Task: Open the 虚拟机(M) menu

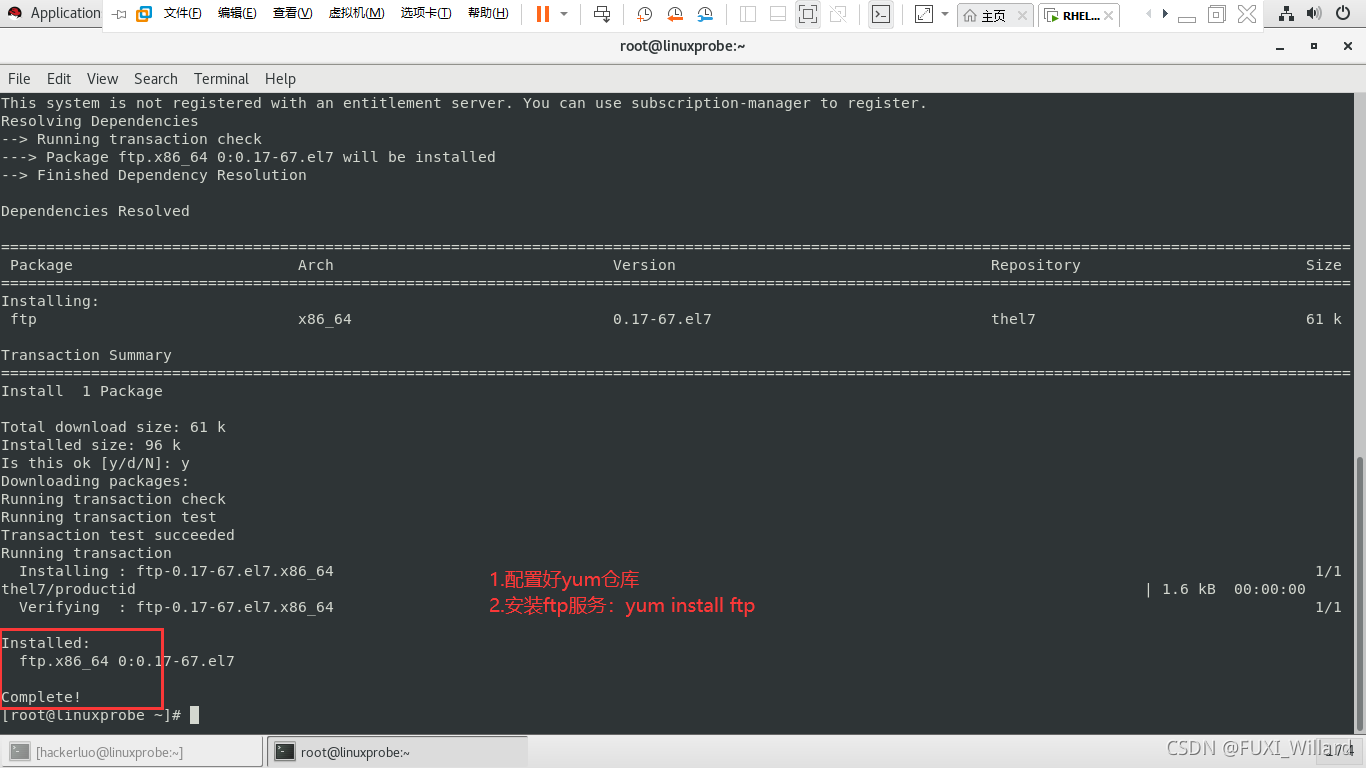Action: point(356,14)
